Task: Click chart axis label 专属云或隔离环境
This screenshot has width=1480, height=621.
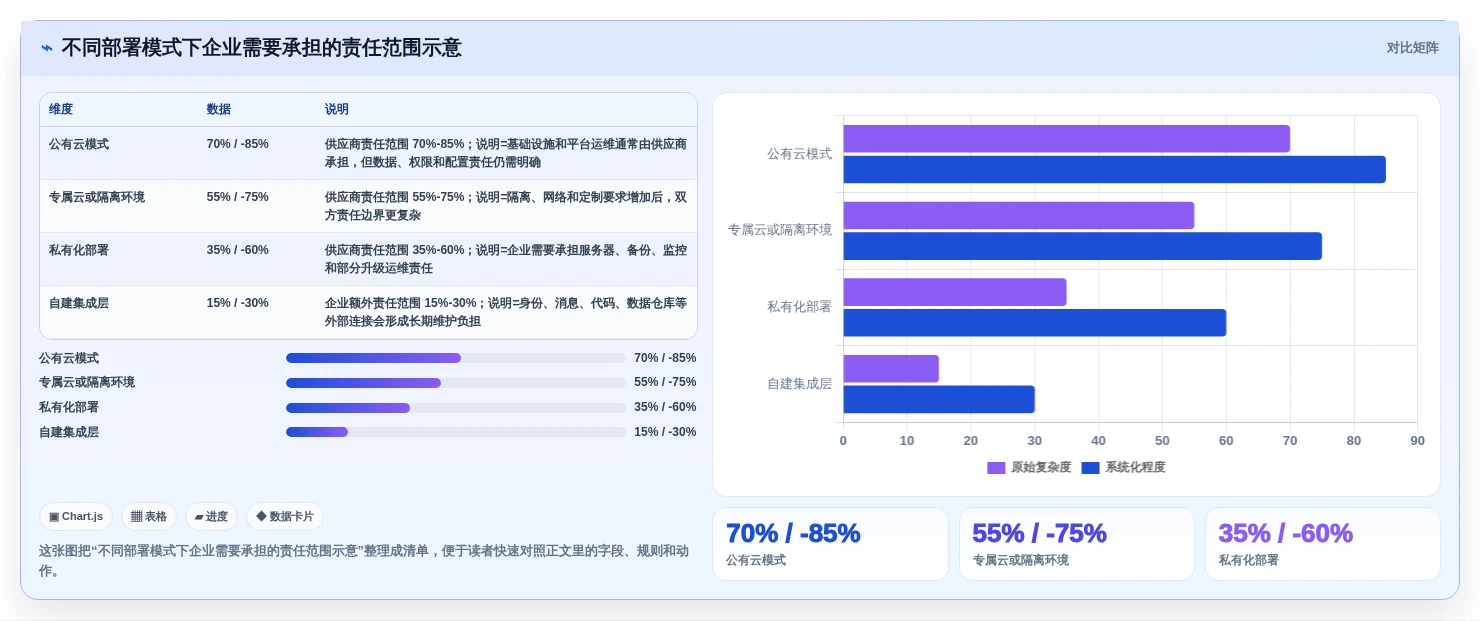Action: [780, 230]
